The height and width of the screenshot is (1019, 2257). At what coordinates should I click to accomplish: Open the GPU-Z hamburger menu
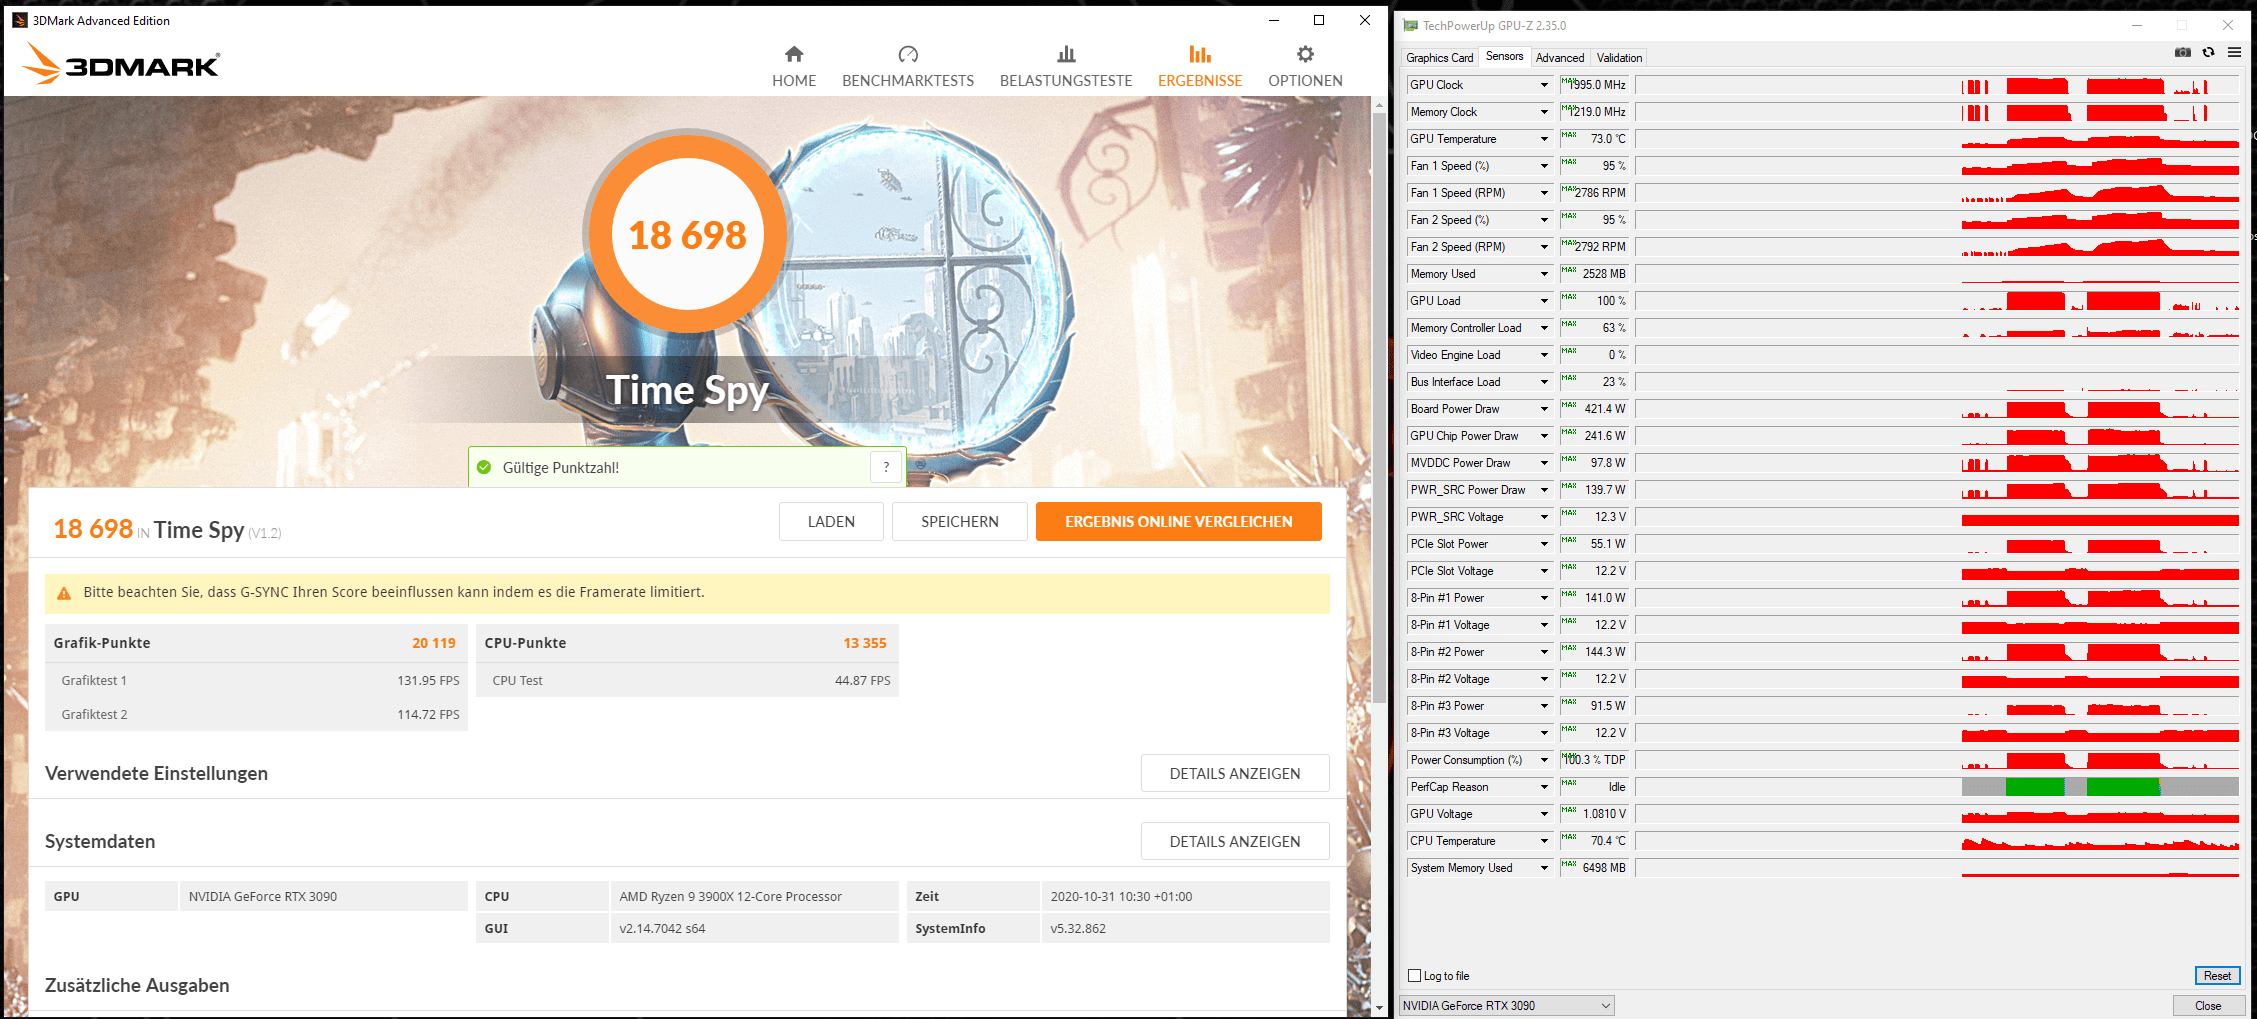pos(2234,52)
